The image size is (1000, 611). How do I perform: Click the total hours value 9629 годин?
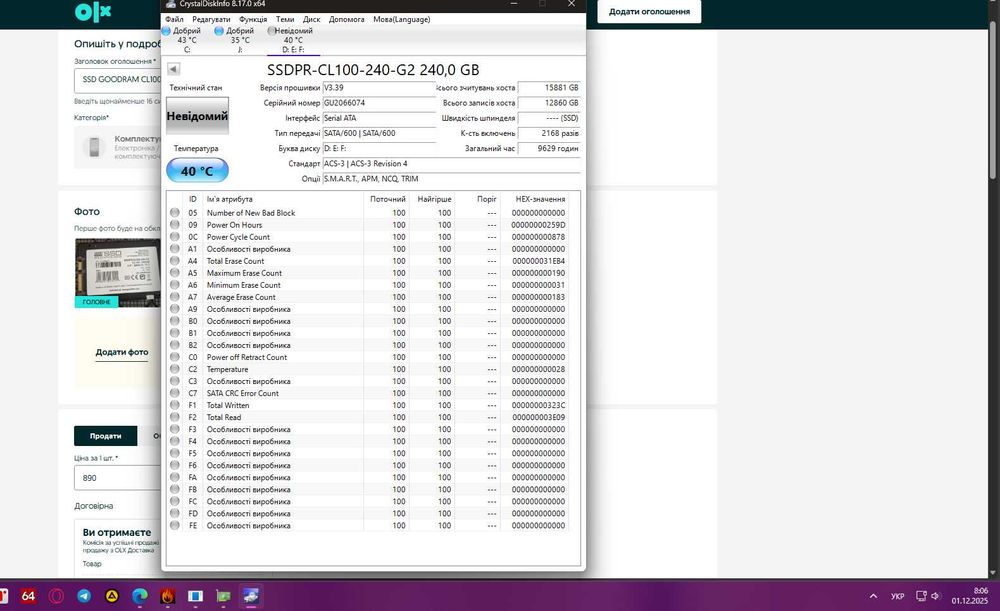(x=548, y=148)
